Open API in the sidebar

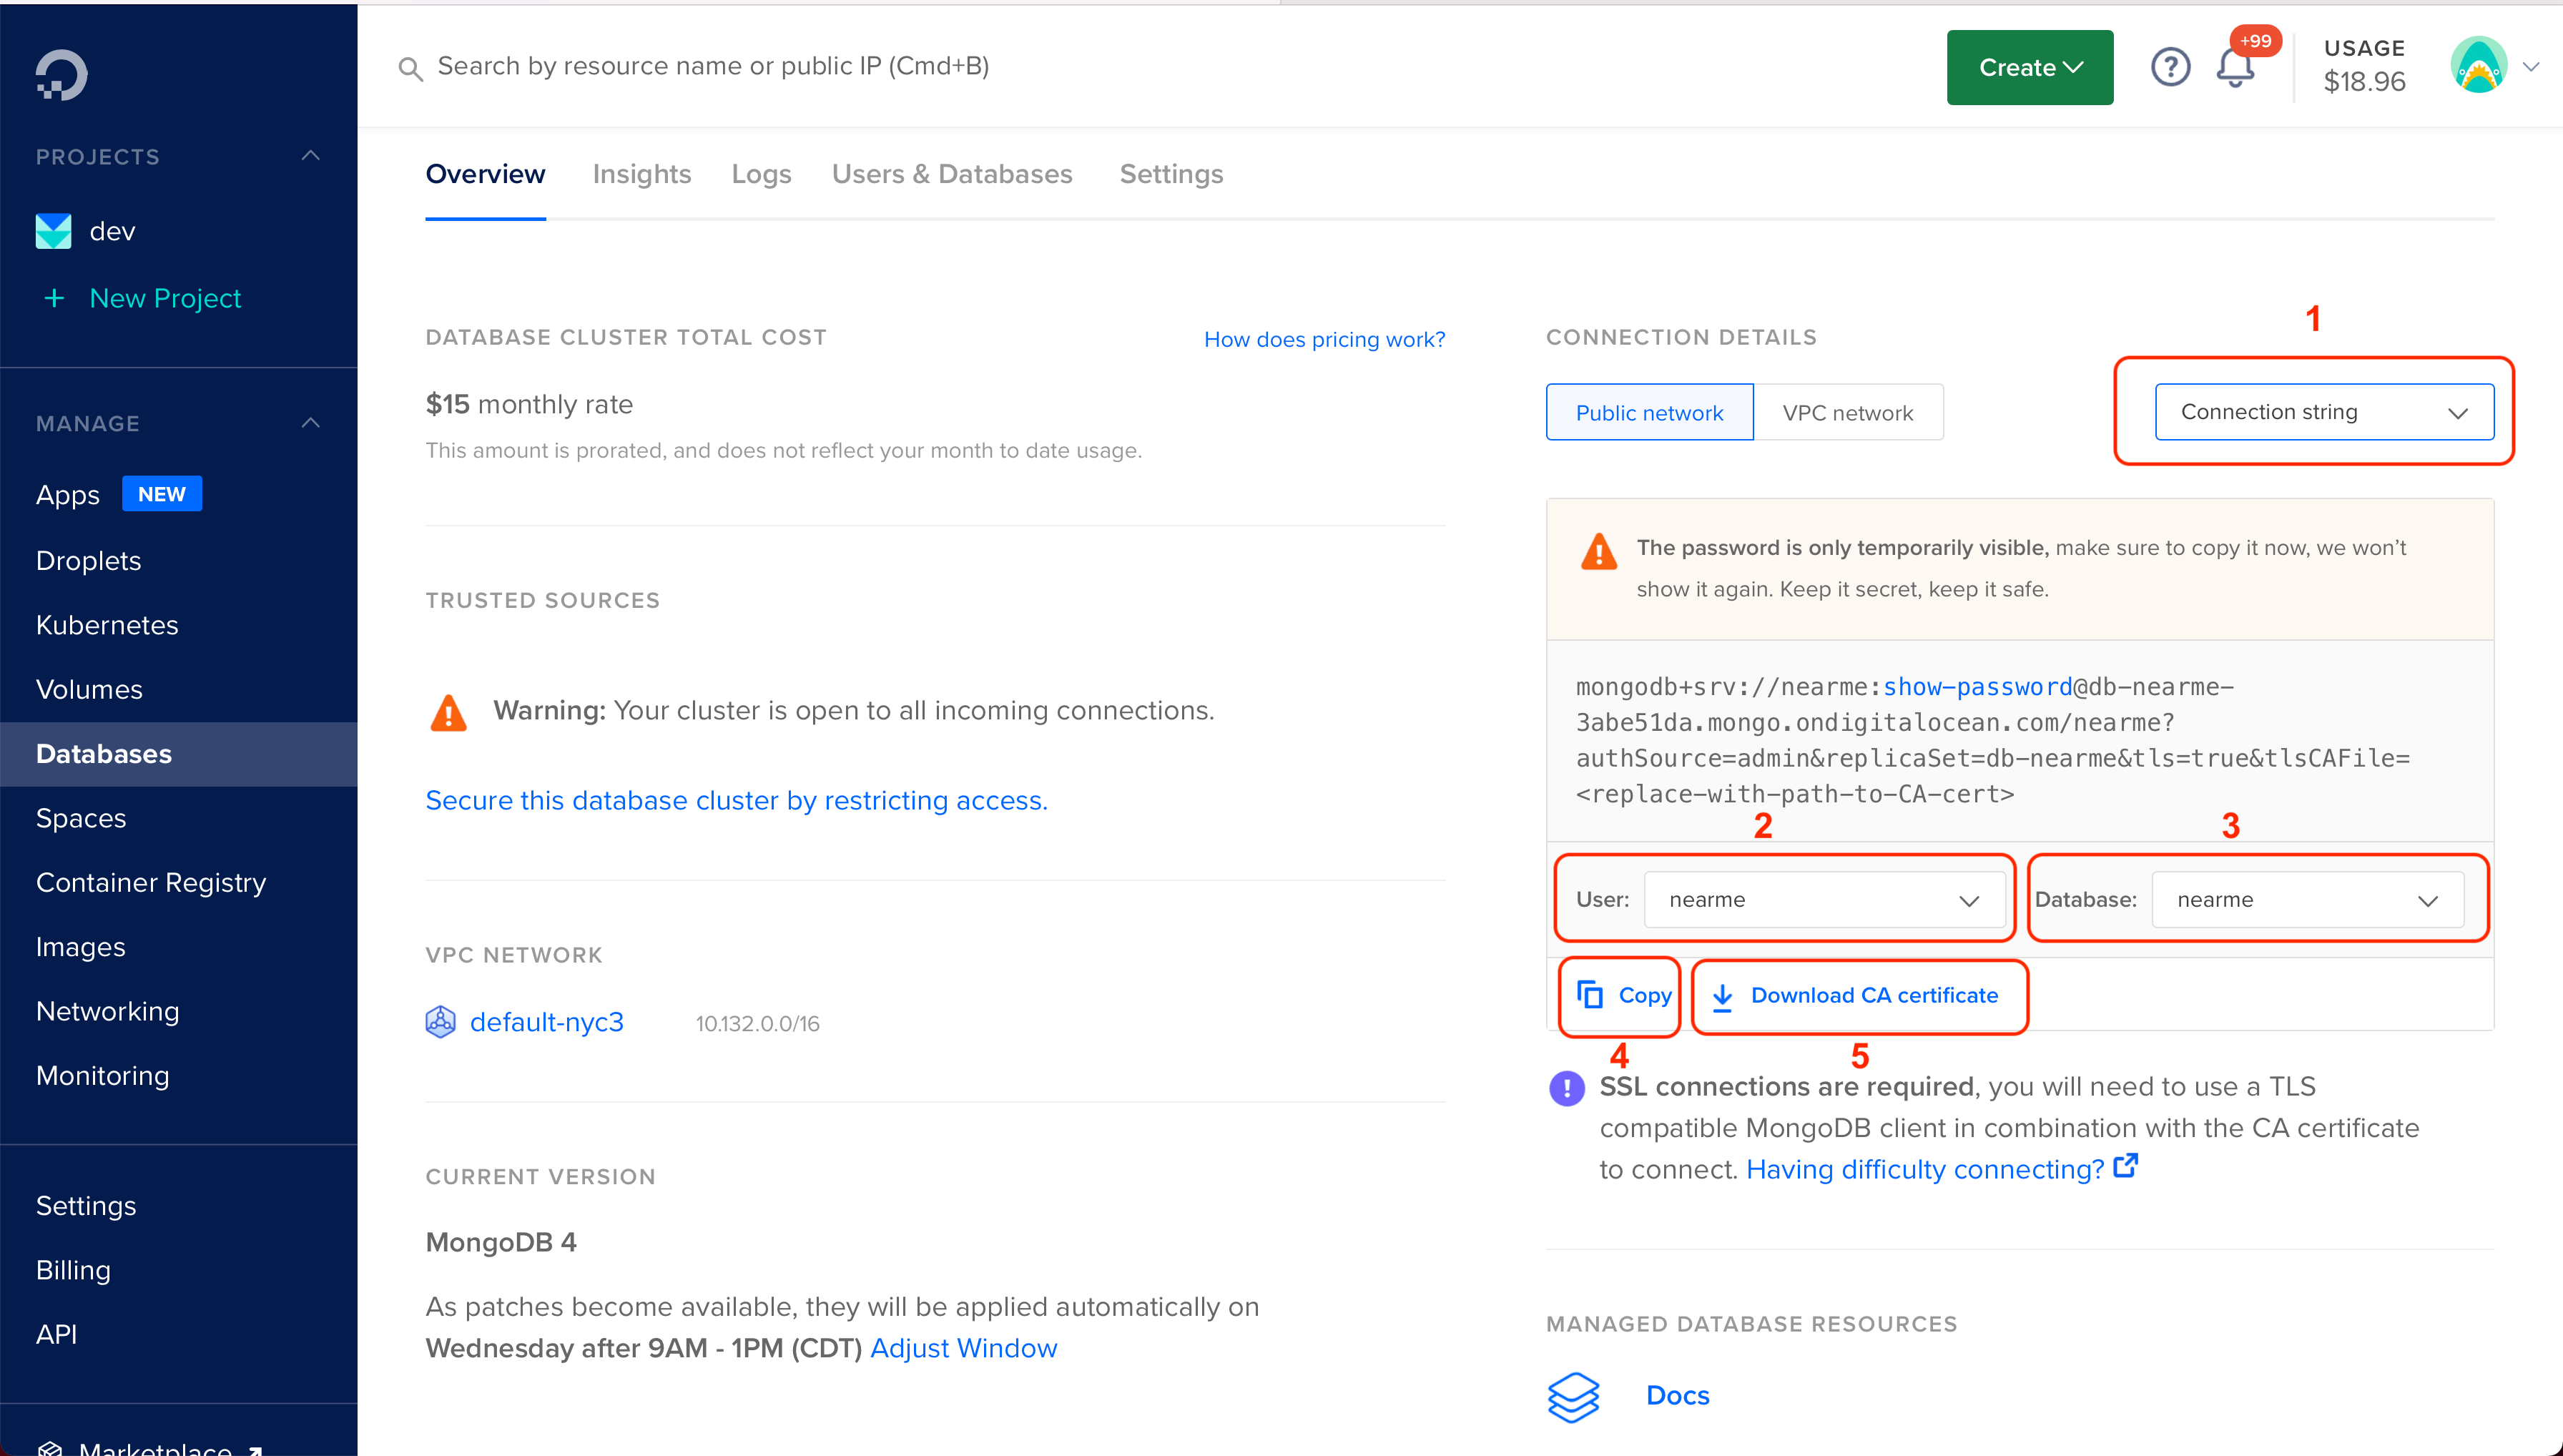coord(56,1334)
